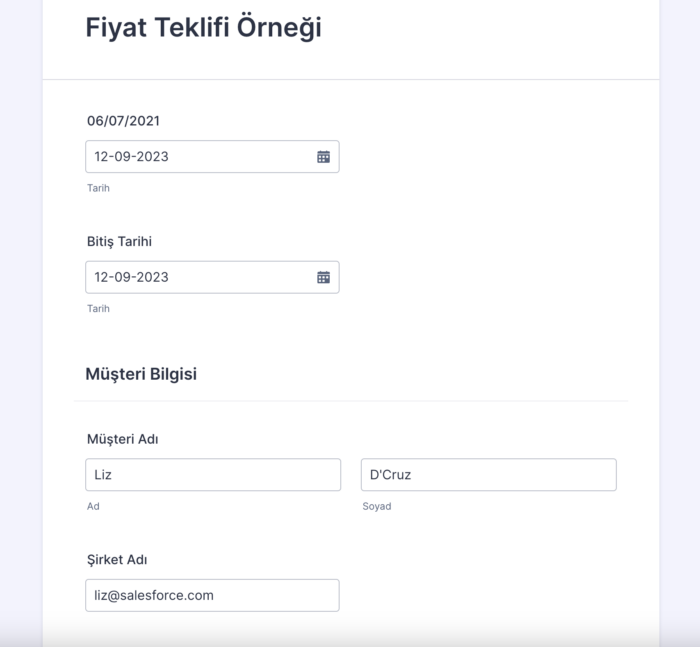Click the Bitiş Tarihi label
This screenshot has width=700, height=647.
(119, 241)
